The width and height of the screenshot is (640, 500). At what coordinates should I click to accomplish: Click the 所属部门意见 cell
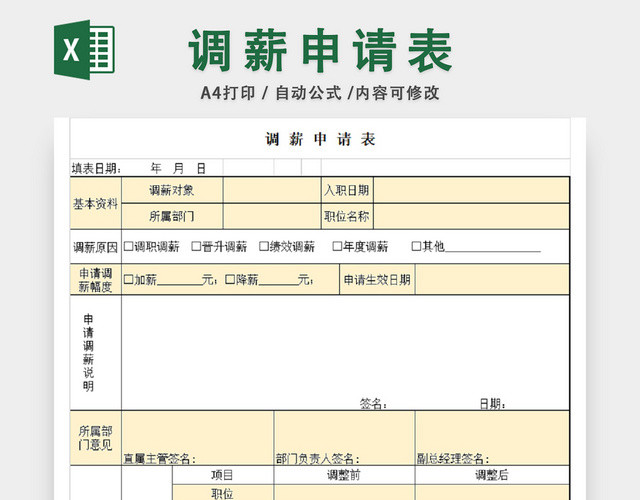tap(96, 438)
